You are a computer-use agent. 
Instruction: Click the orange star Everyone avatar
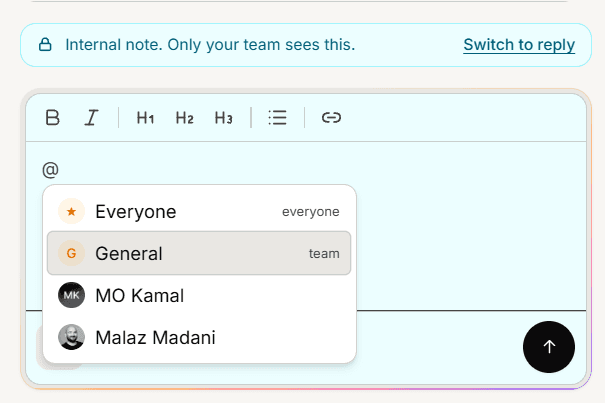(x=71, y=212)
